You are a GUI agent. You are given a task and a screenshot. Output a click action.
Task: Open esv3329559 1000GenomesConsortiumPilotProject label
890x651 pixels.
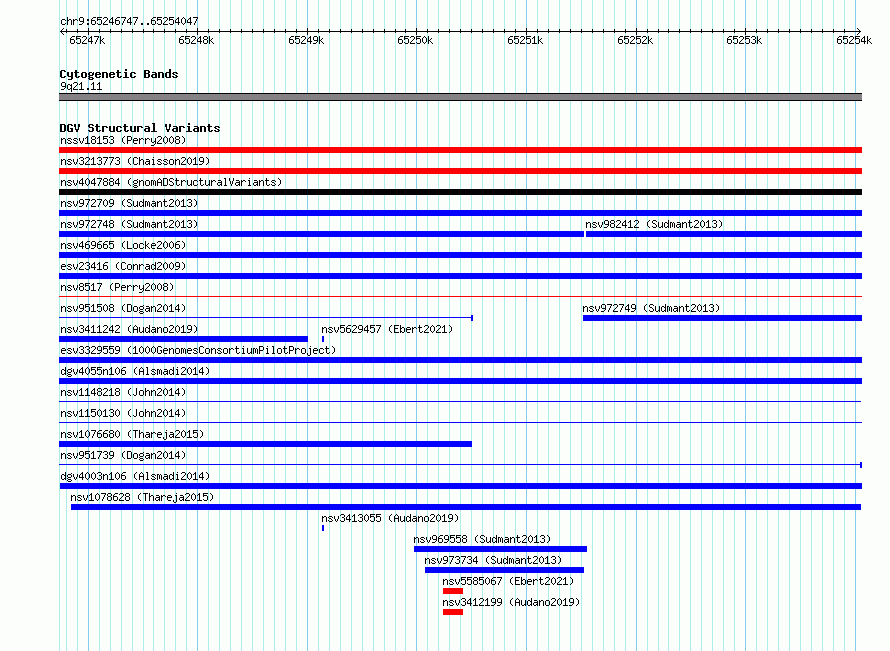[x=198, y=350]
